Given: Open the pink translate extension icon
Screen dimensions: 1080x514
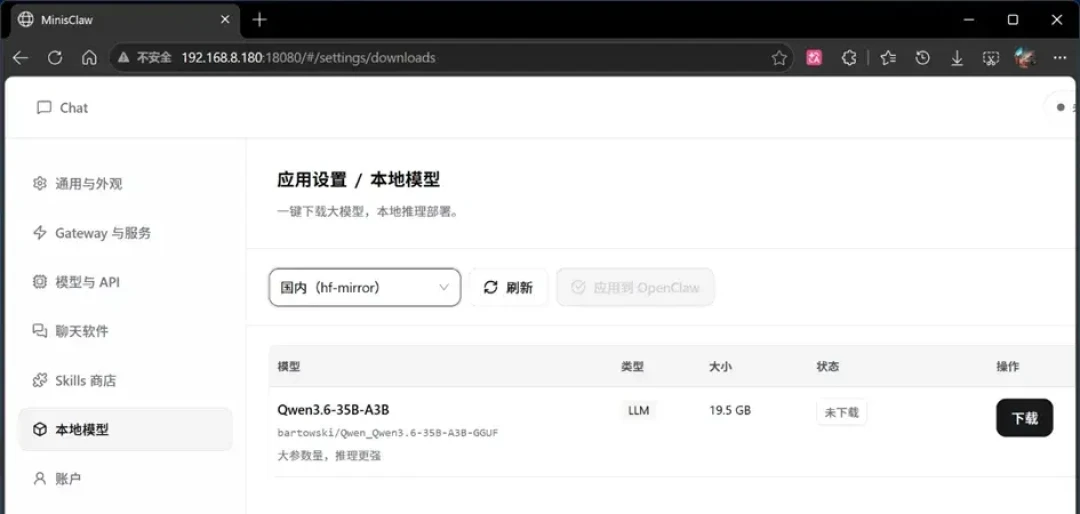Looking at the screenshot, I should coord(814,58).
